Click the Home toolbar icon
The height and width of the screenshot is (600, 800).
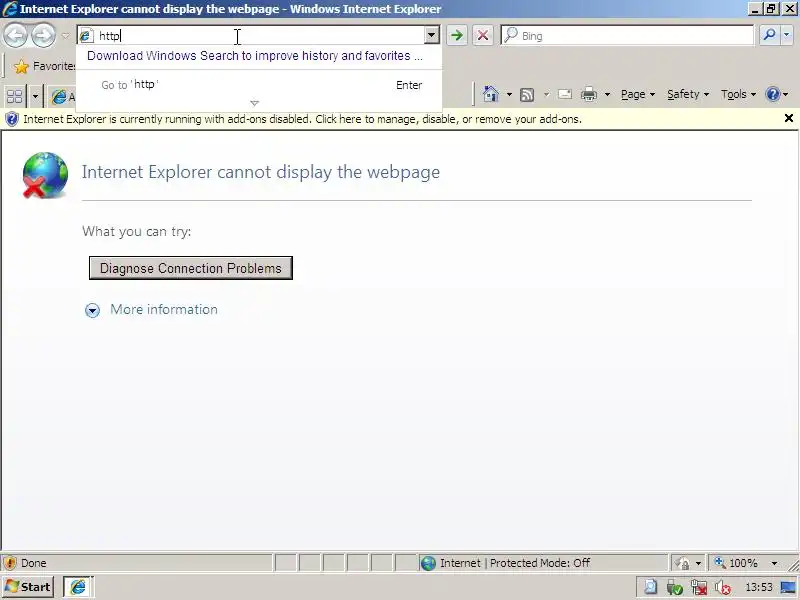(x=491, y=94)
